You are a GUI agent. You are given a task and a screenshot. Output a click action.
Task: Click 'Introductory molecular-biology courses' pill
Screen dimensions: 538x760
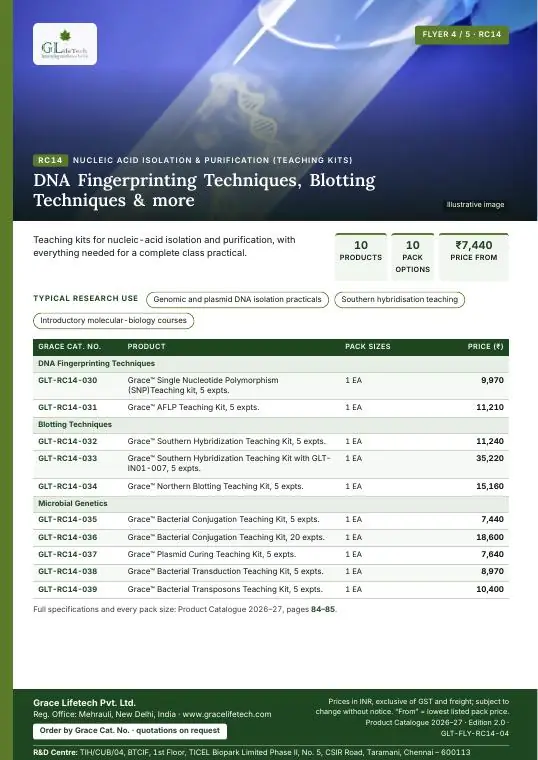(x=113, y=321)
